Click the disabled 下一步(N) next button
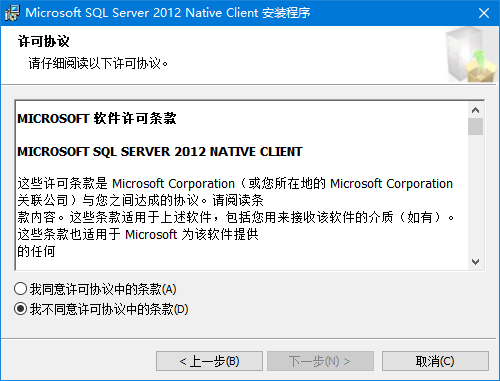This screenshot has width=500, height=381. pyautogui.click(x=320, y=361)
